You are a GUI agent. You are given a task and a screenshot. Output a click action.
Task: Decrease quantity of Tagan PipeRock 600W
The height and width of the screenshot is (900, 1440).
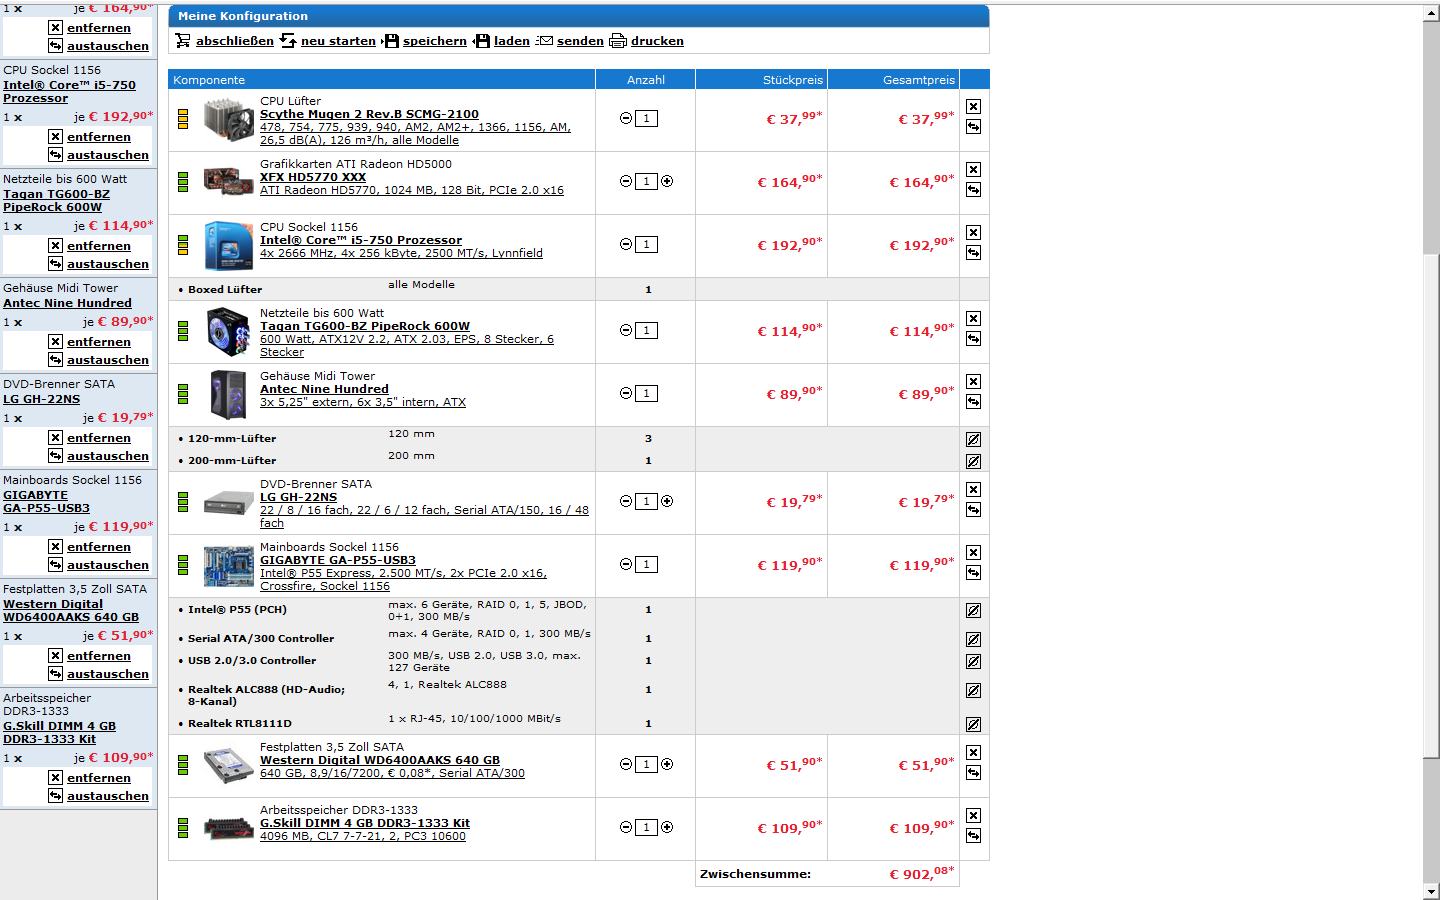pyautogui.click(x=626, y=330)
